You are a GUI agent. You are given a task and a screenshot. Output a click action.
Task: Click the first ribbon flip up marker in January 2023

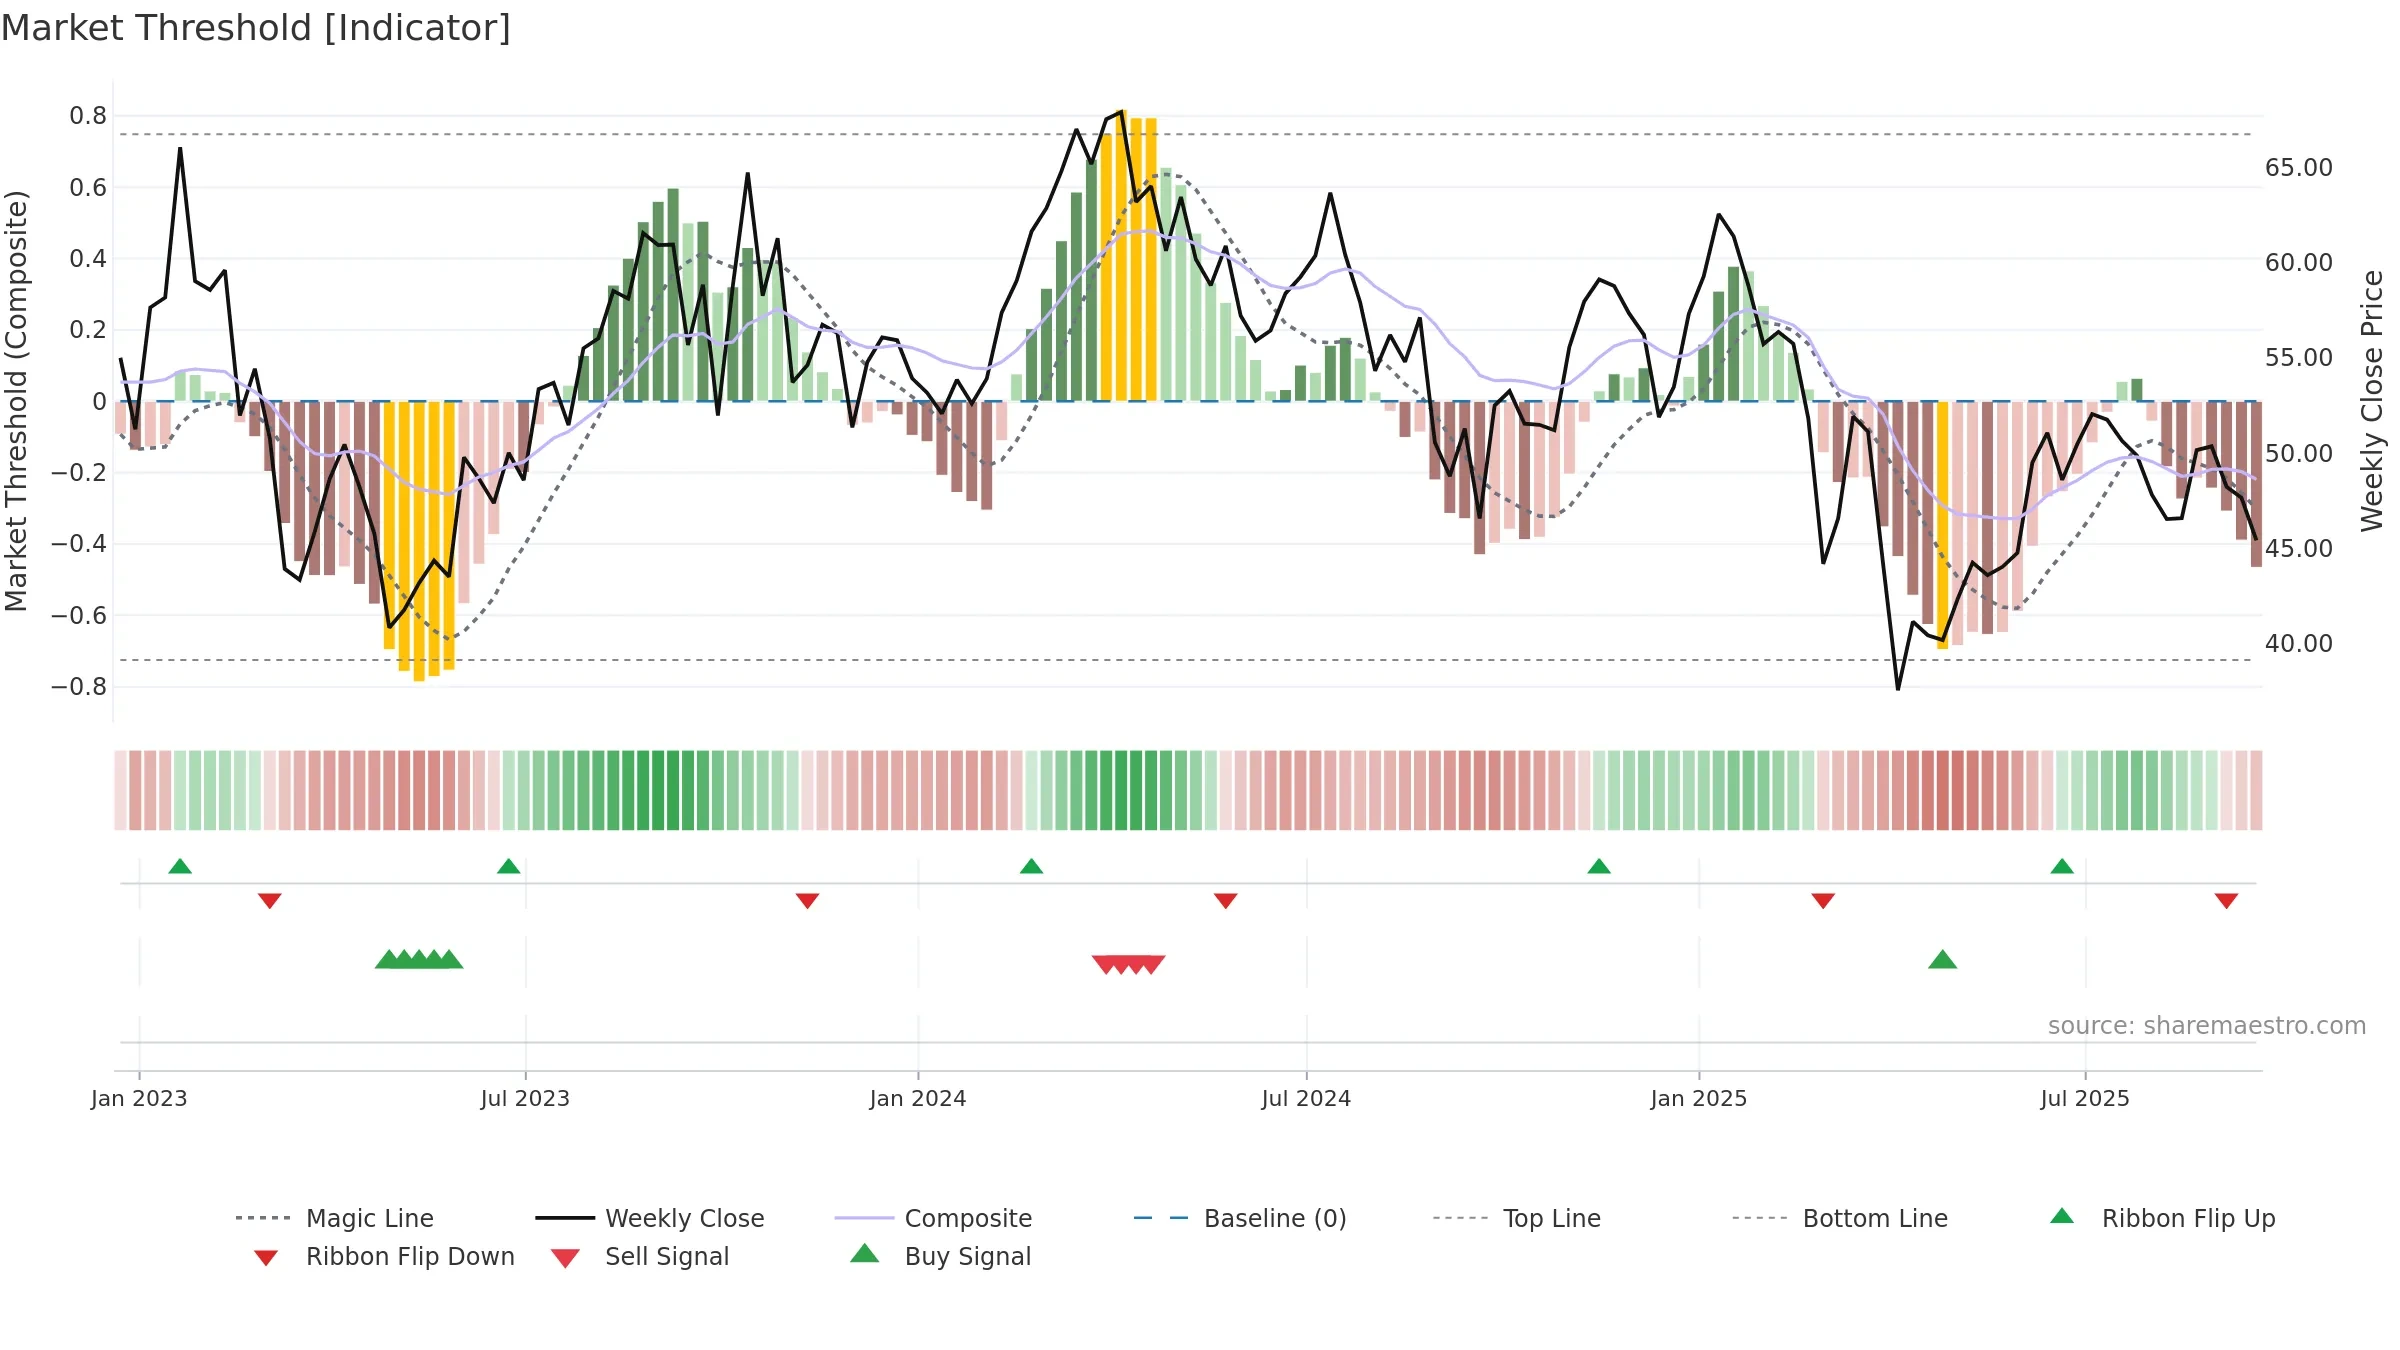click(x=180, y=866)
